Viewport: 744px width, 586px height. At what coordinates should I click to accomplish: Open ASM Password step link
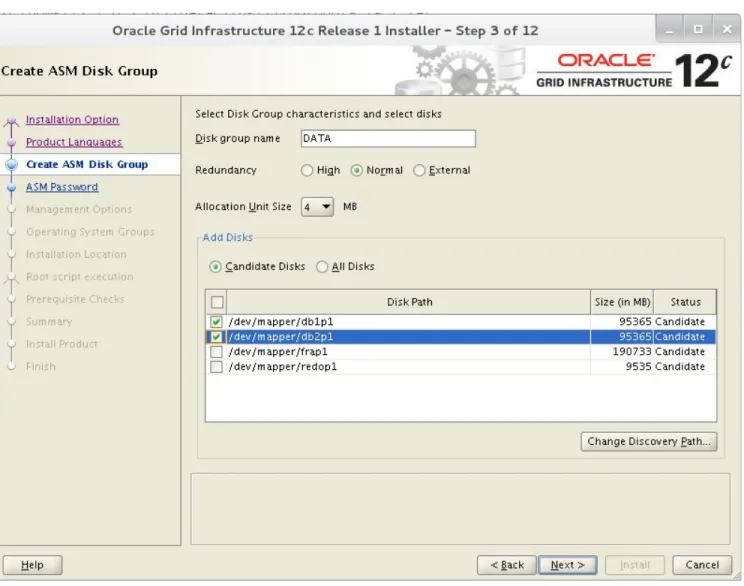(x=62, y=187)
